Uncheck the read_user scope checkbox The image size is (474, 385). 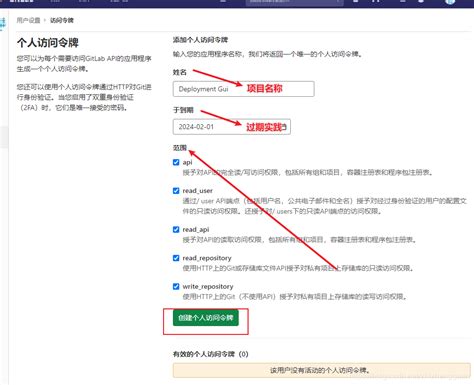176,191
